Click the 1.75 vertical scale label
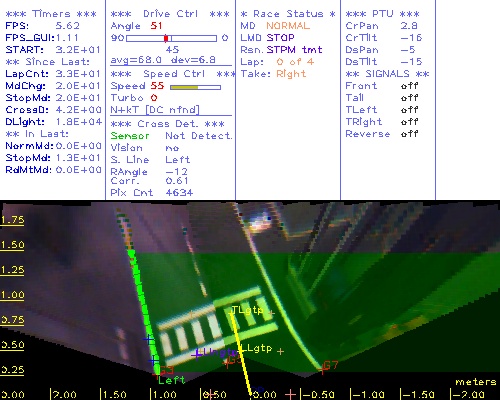 pyautogui.click(x=12, y=220)
